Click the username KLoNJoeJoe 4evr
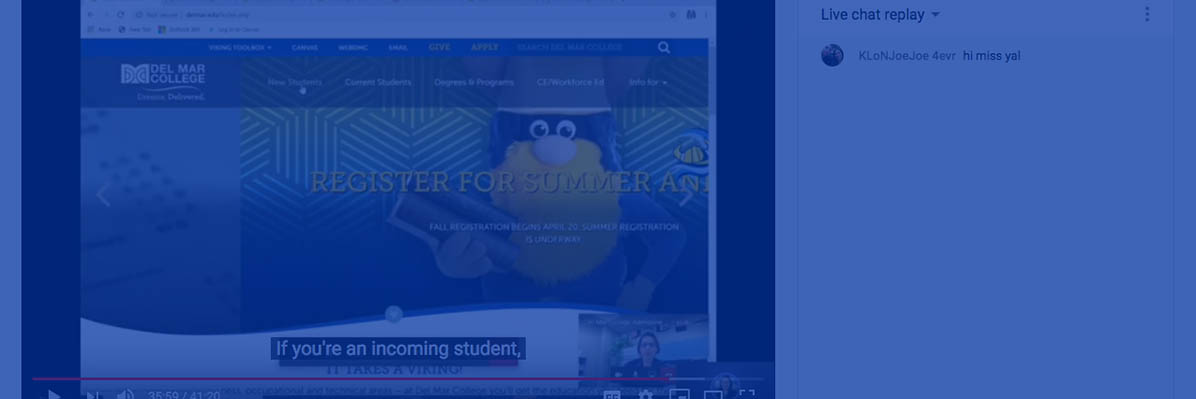1196x399 pixels. point(907,56)
